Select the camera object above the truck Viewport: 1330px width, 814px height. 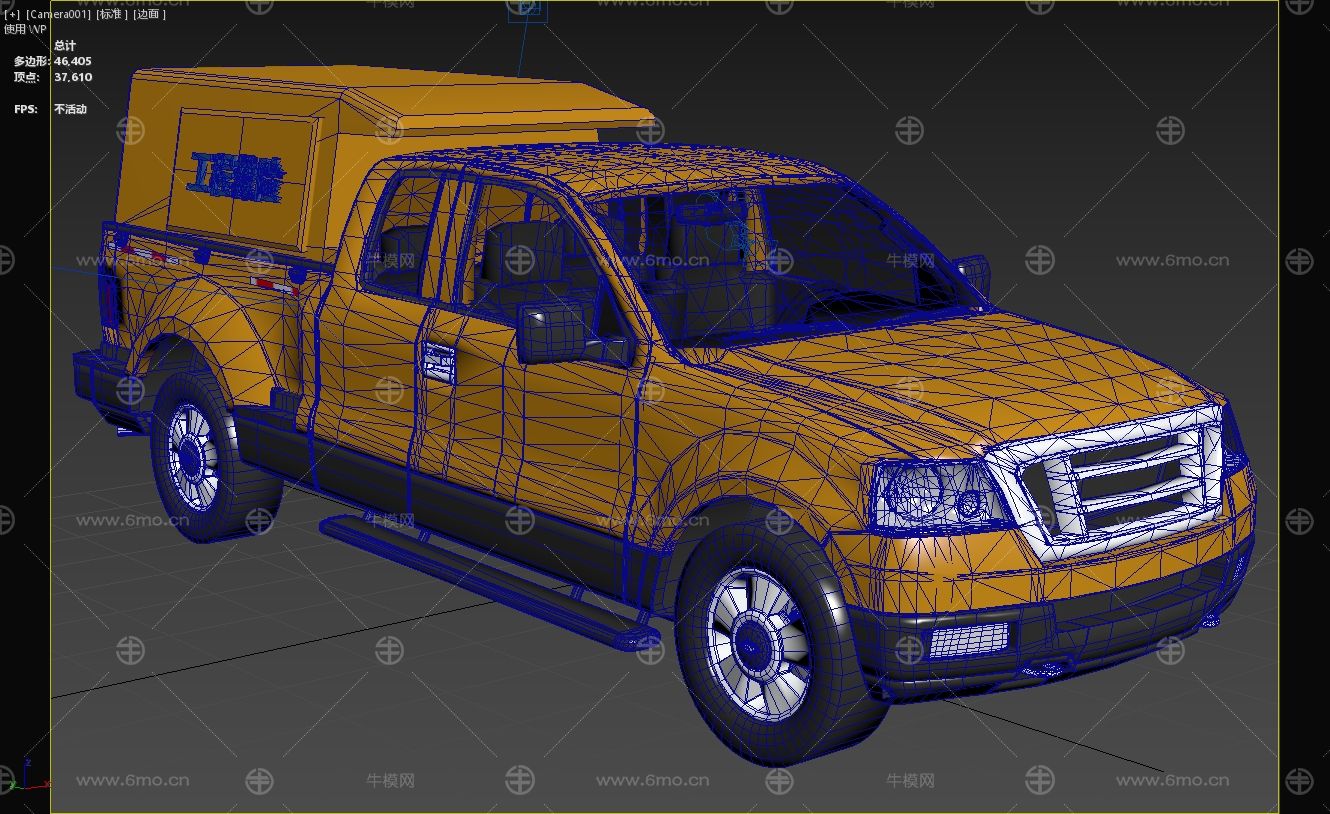coord(527,10)
